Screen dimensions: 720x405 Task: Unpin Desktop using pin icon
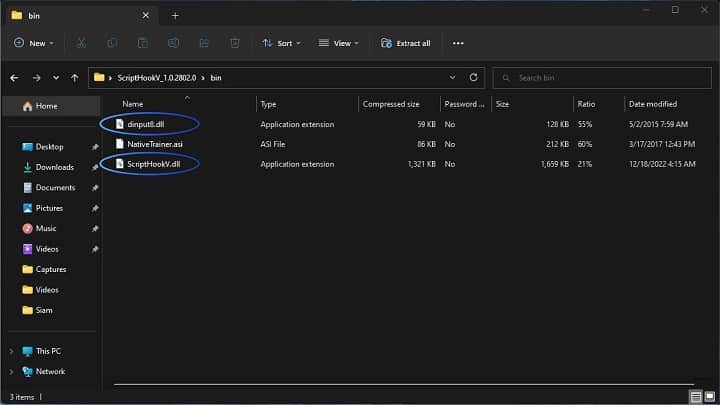[x=95, y=147]
